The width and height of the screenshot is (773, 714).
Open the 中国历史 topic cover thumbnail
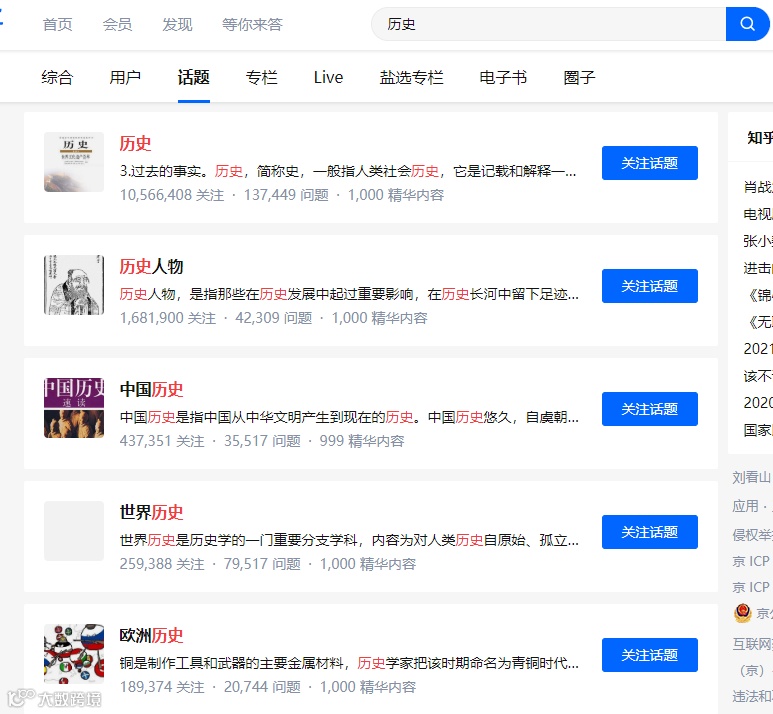coord(74,408)
